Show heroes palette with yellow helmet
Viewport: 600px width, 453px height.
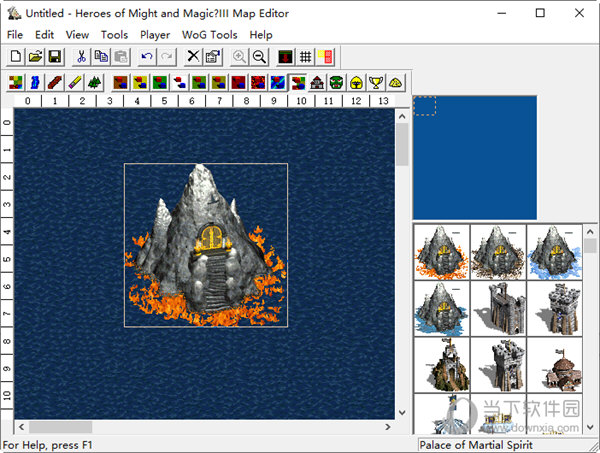pos(356,82)
